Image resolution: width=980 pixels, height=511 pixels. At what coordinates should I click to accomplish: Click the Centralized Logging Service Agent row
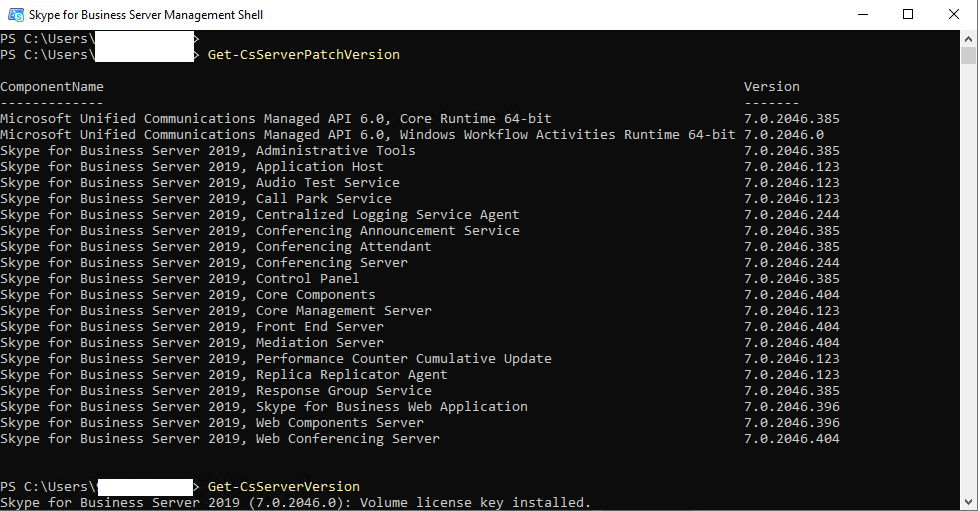click(420, 215)
